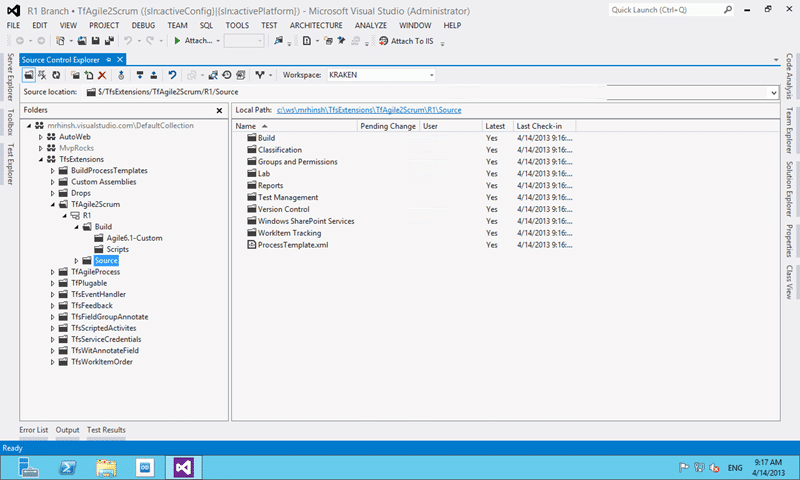This screenshot has height=480, width=800.
Task: Sort by the Name column header
Action: click(295, 126)
